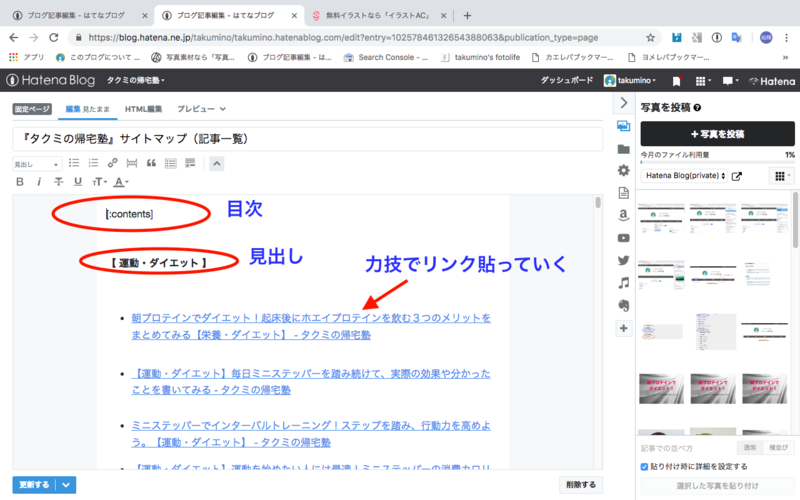800x500 pixels.
Task: Open Hatena Blog(private) folder selector
Action: 685,176
